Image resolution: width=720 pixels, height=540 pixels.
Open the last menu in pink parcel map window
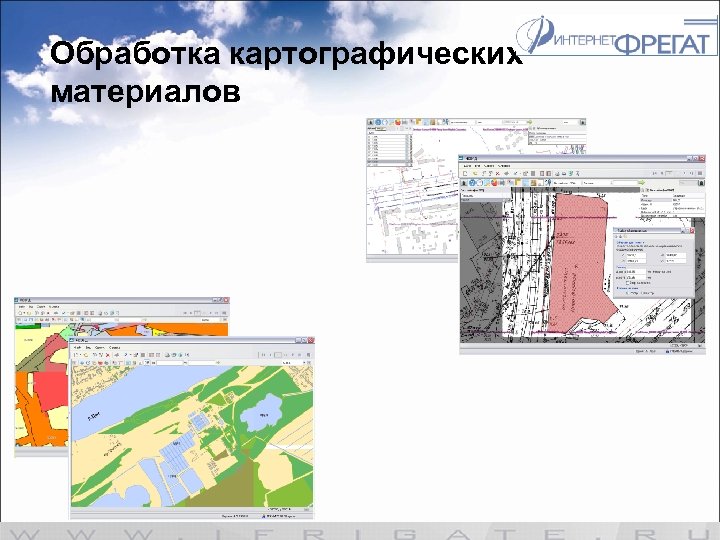pyautogui.click(x=504, y=166)
